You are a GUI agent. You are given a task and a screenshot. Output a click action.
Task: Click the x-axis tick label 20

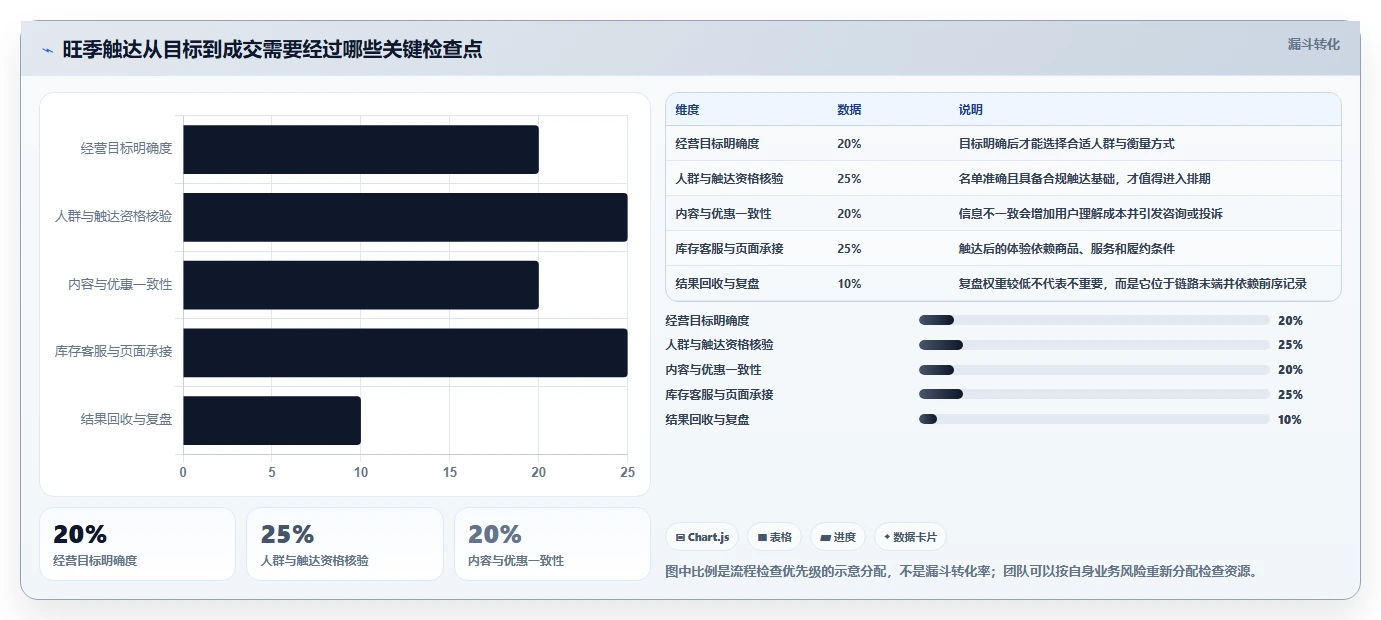click(x=539, y=472)
